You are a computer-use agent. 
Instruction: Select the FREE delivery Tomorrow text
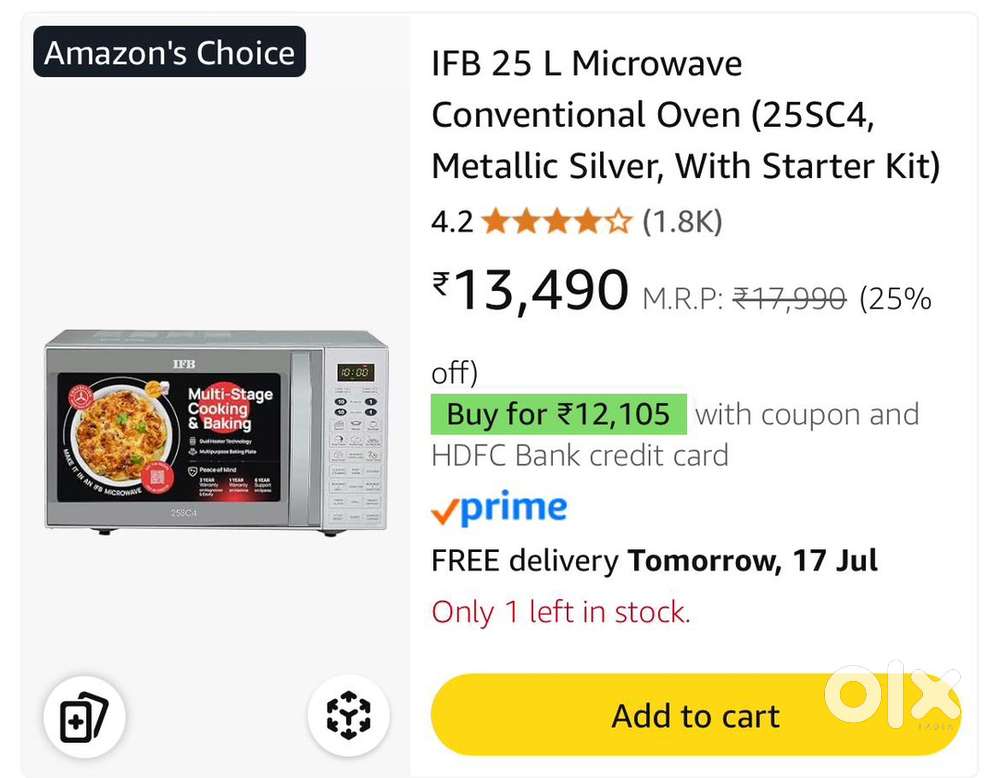click(654, 560)
